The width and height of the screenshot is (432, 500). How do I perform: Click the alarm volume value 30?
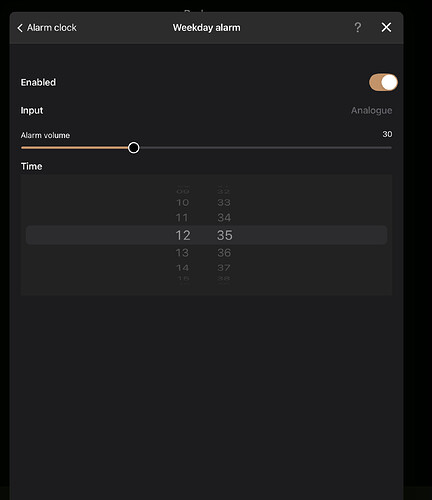tap(387, 134)
